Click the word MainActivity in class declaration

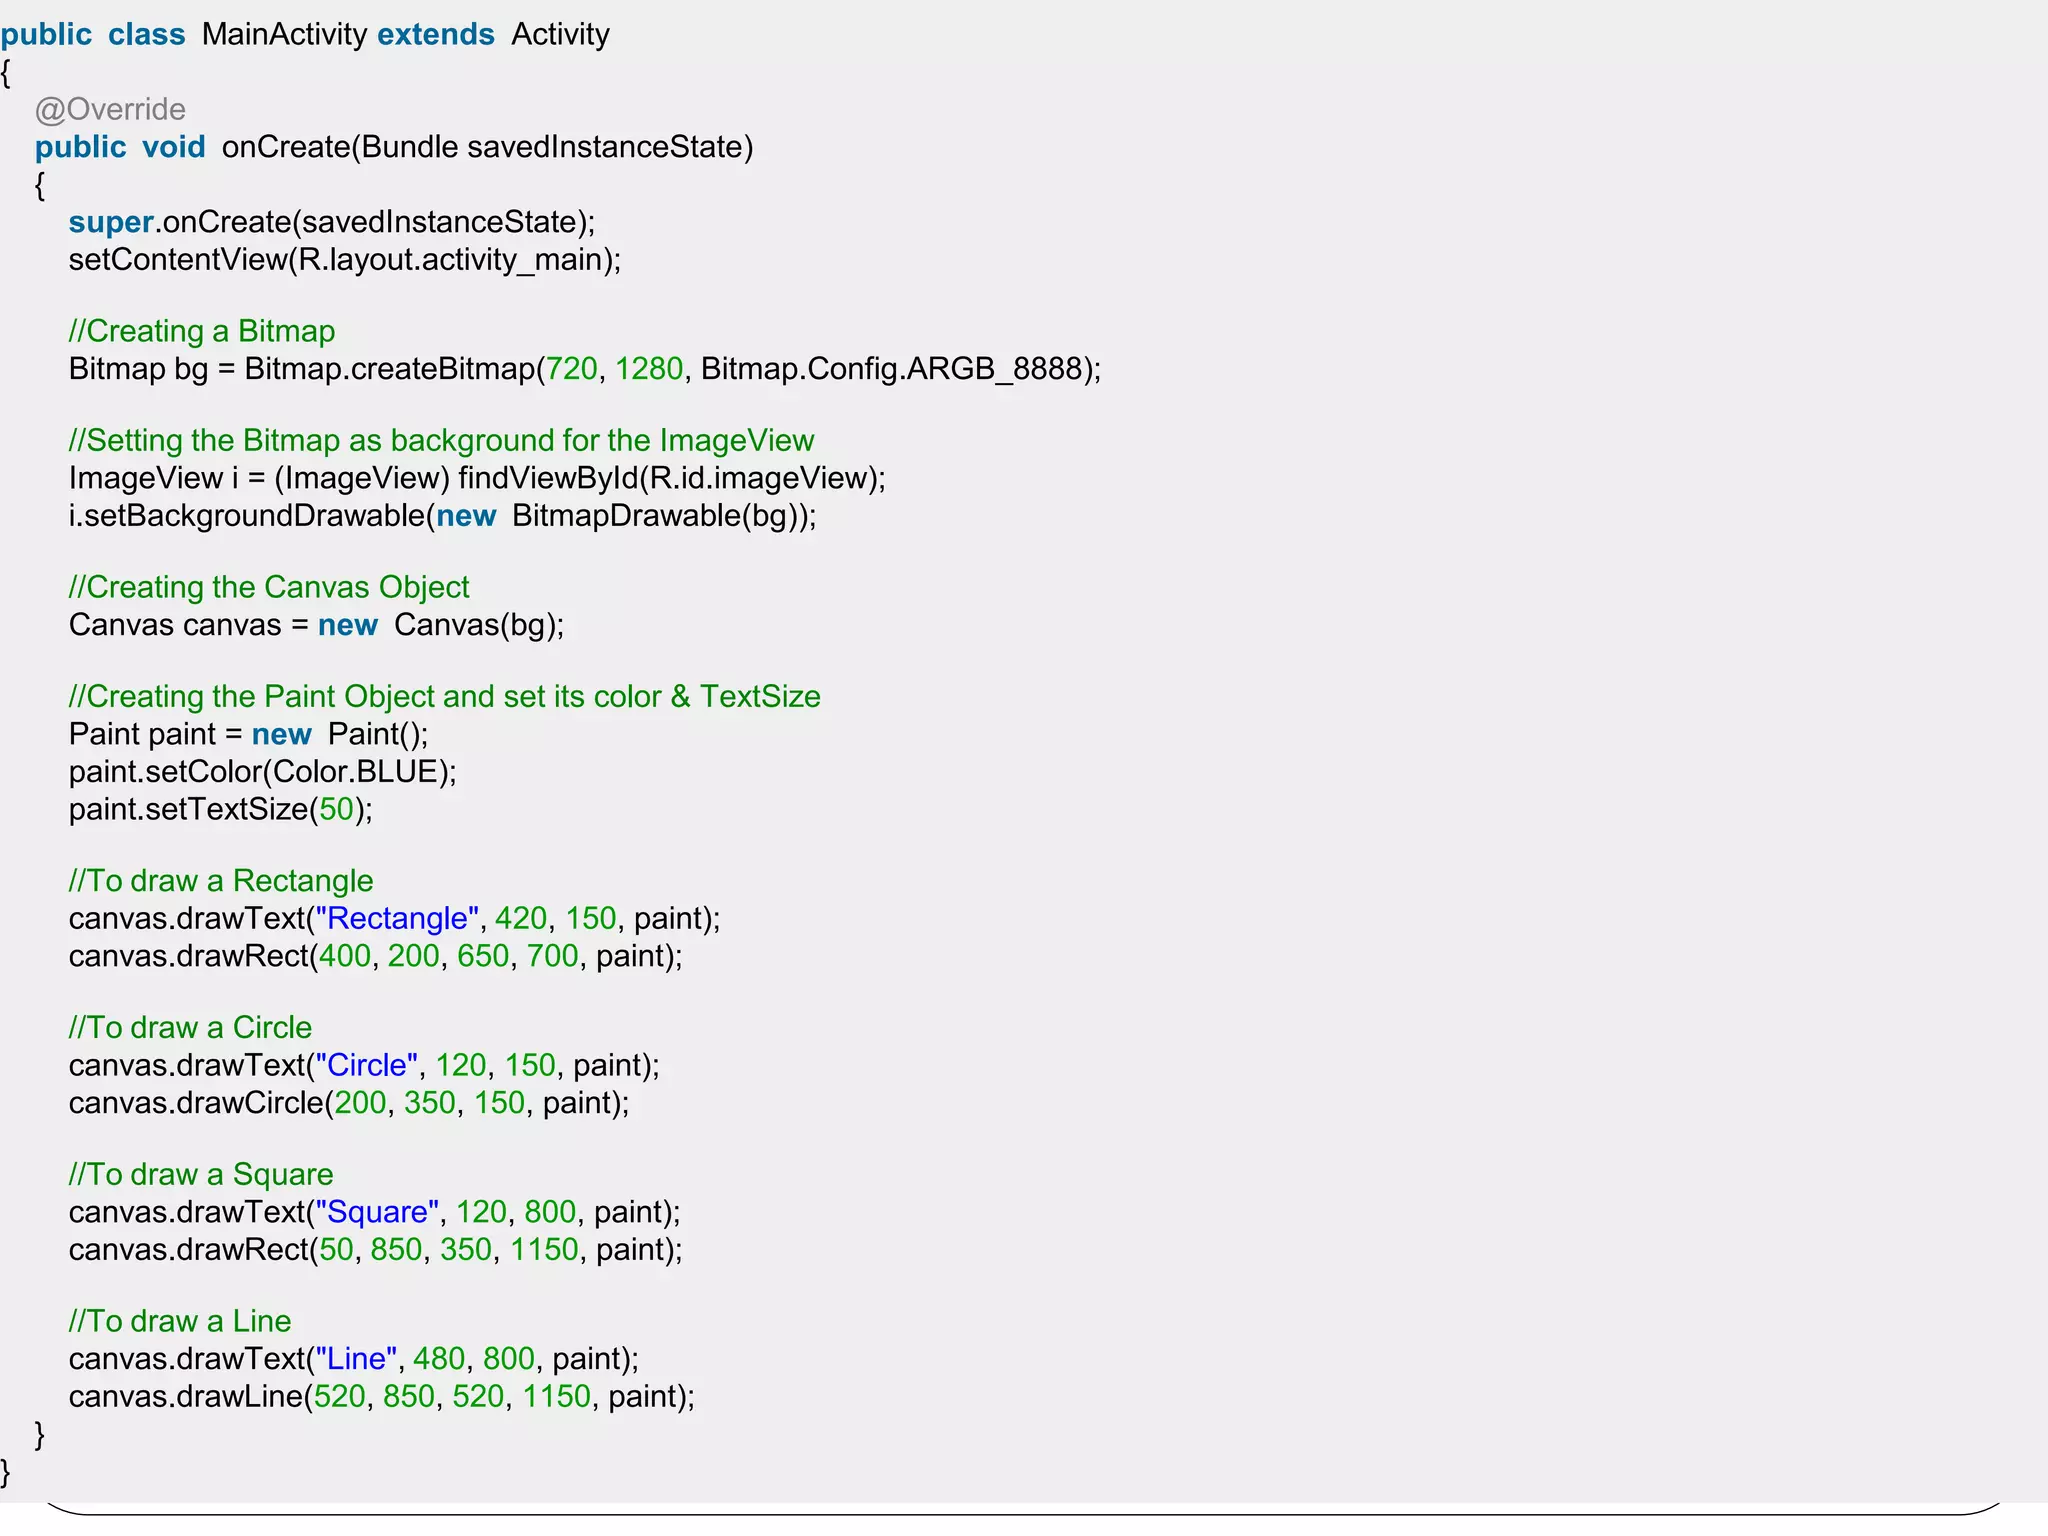click(x=284, y=34)
